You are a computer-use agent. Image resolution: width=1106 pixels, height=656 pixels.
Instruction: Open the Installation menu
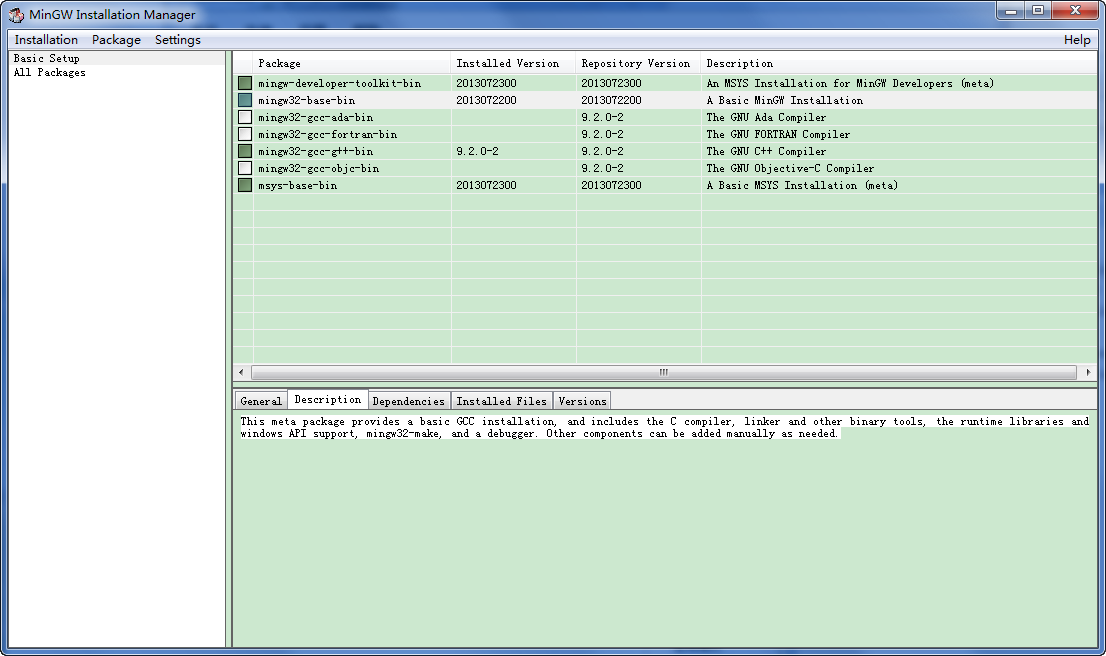click(46, 40)
